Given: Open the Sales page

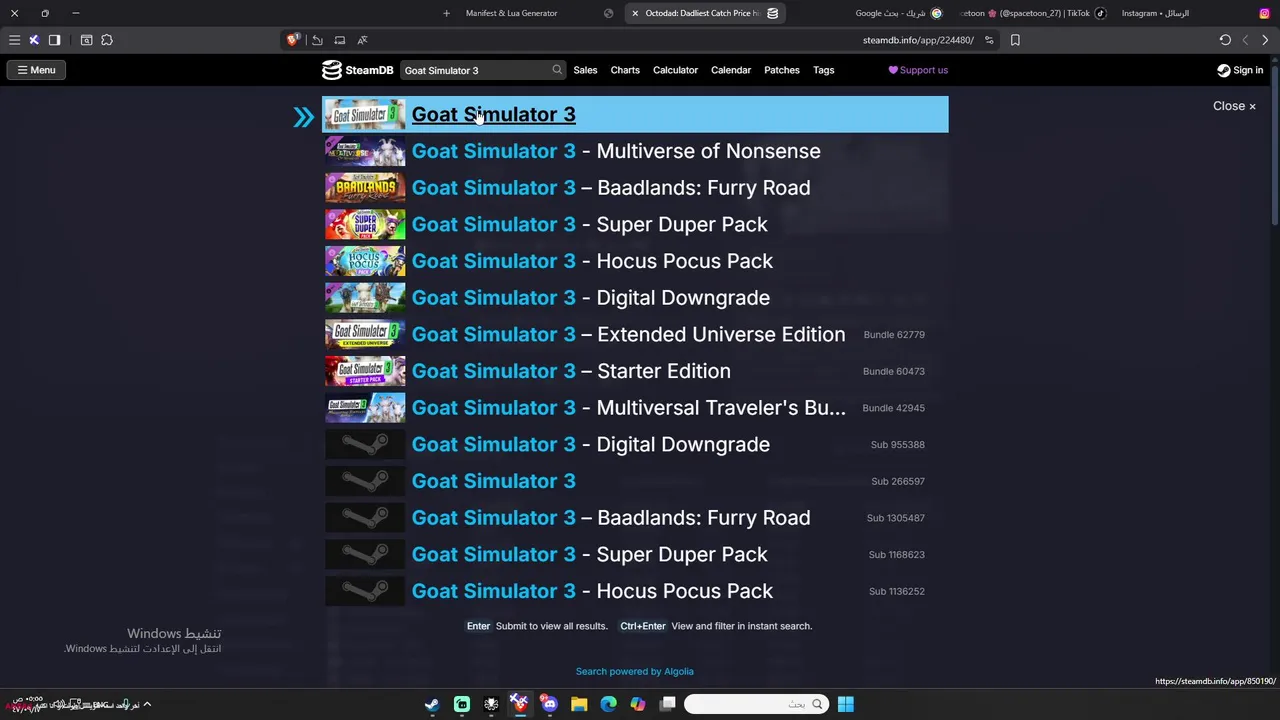Looking at the screenshot, I should pyautogui.click(x=585, y=70).
